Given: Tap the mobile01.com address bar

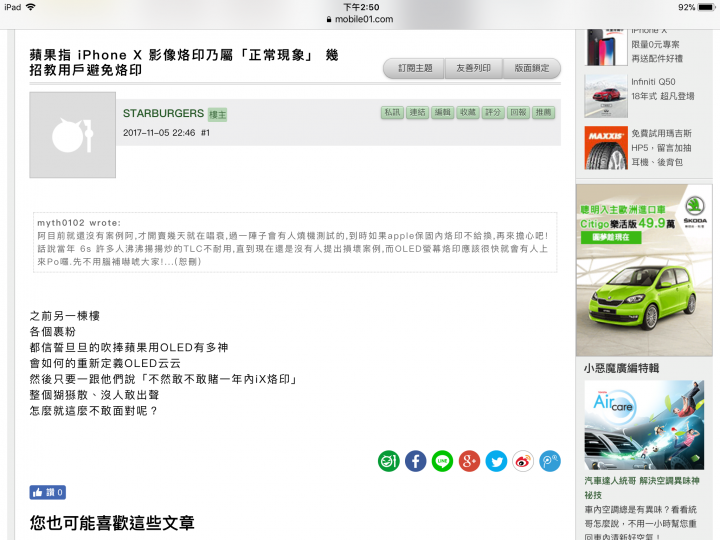Looking at the screenshot, I should click(x=360, y=19).
